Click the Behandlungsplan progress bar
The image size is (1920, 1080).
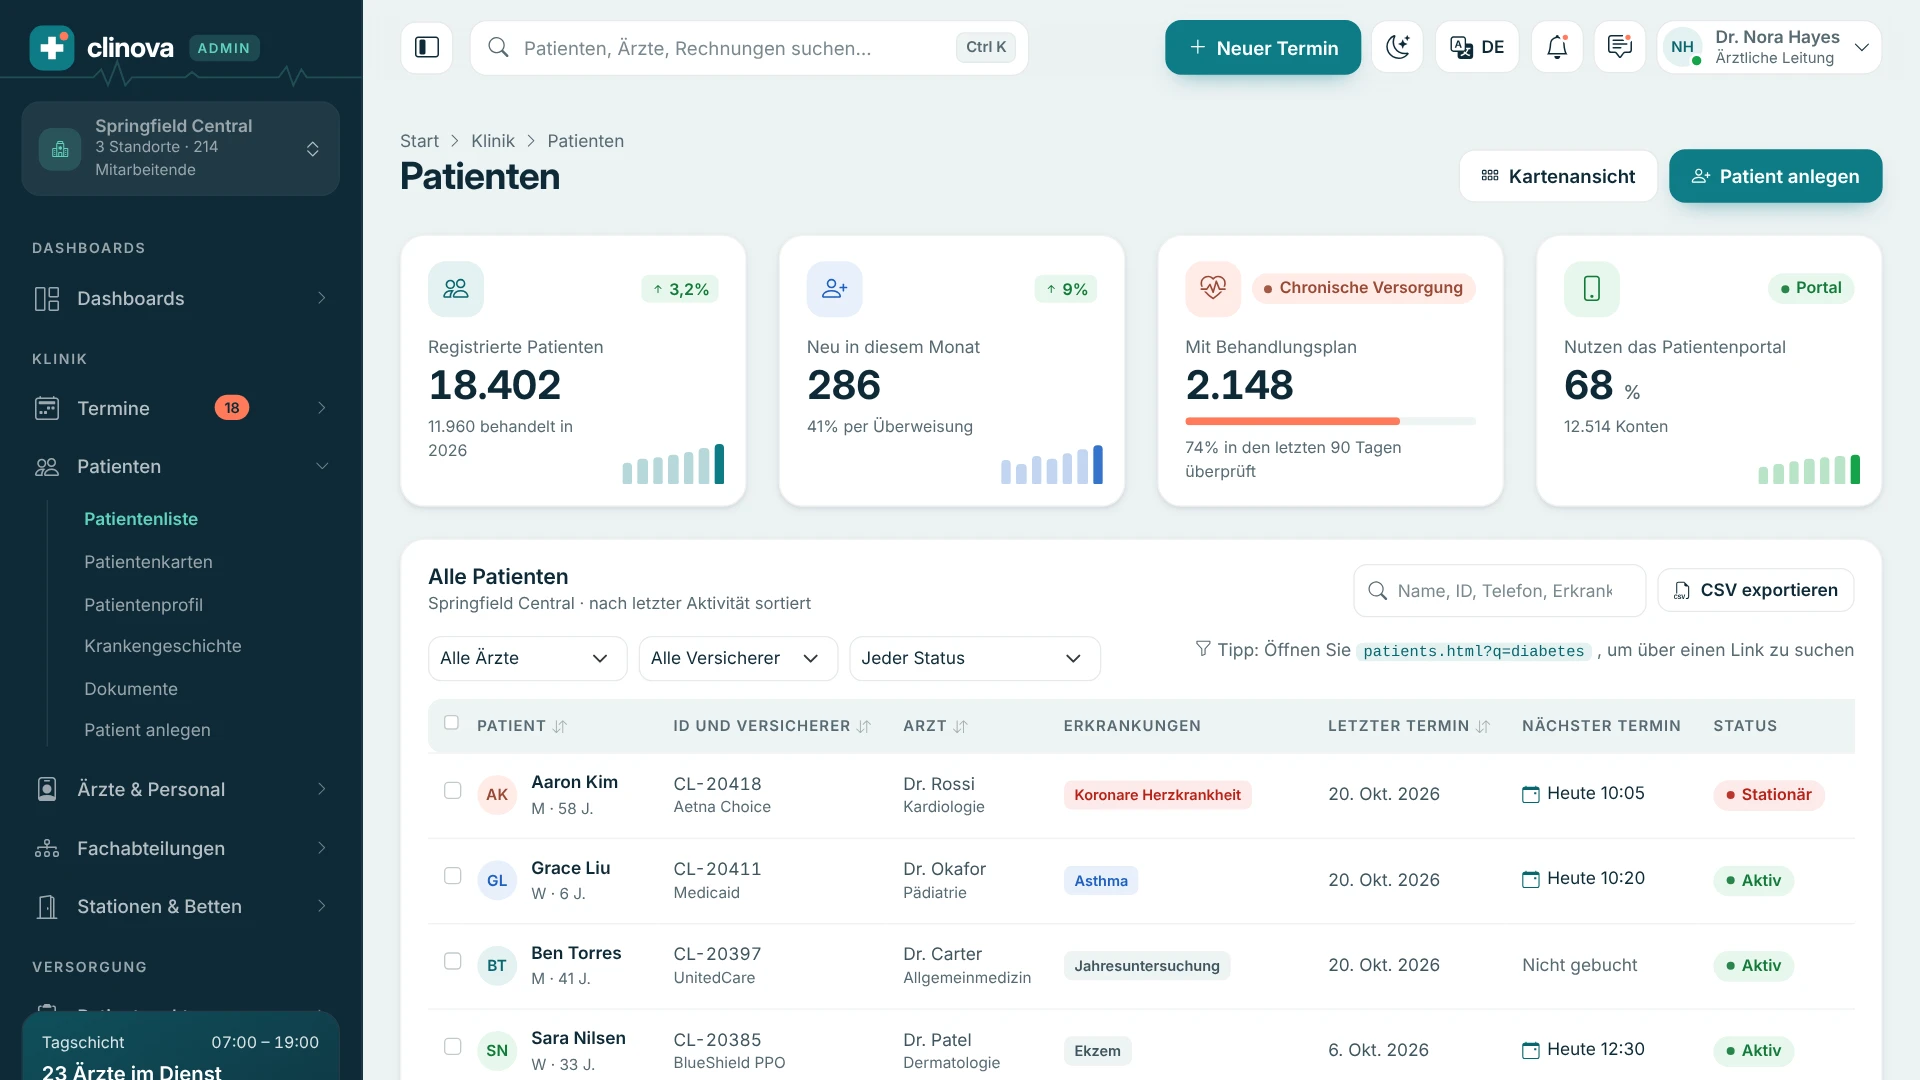pos(1330,421)
